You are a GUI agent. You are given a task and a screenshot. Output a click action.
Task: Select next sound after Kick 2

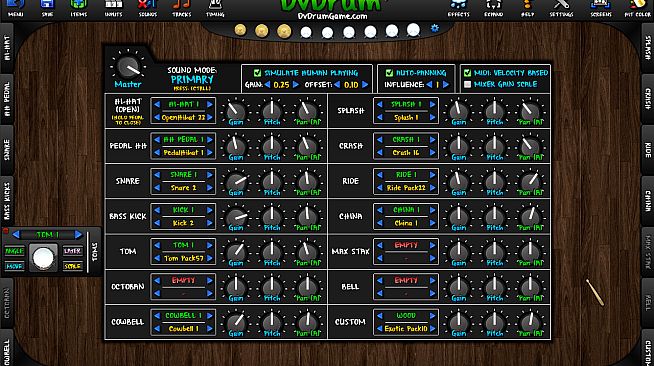point(210,223)
